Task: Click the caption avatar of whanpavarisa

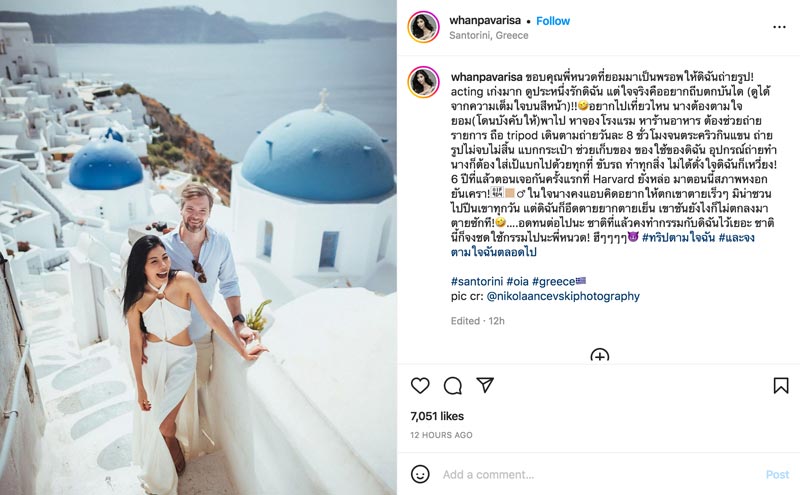Action: pyautogui.click(x=423, y=82)
